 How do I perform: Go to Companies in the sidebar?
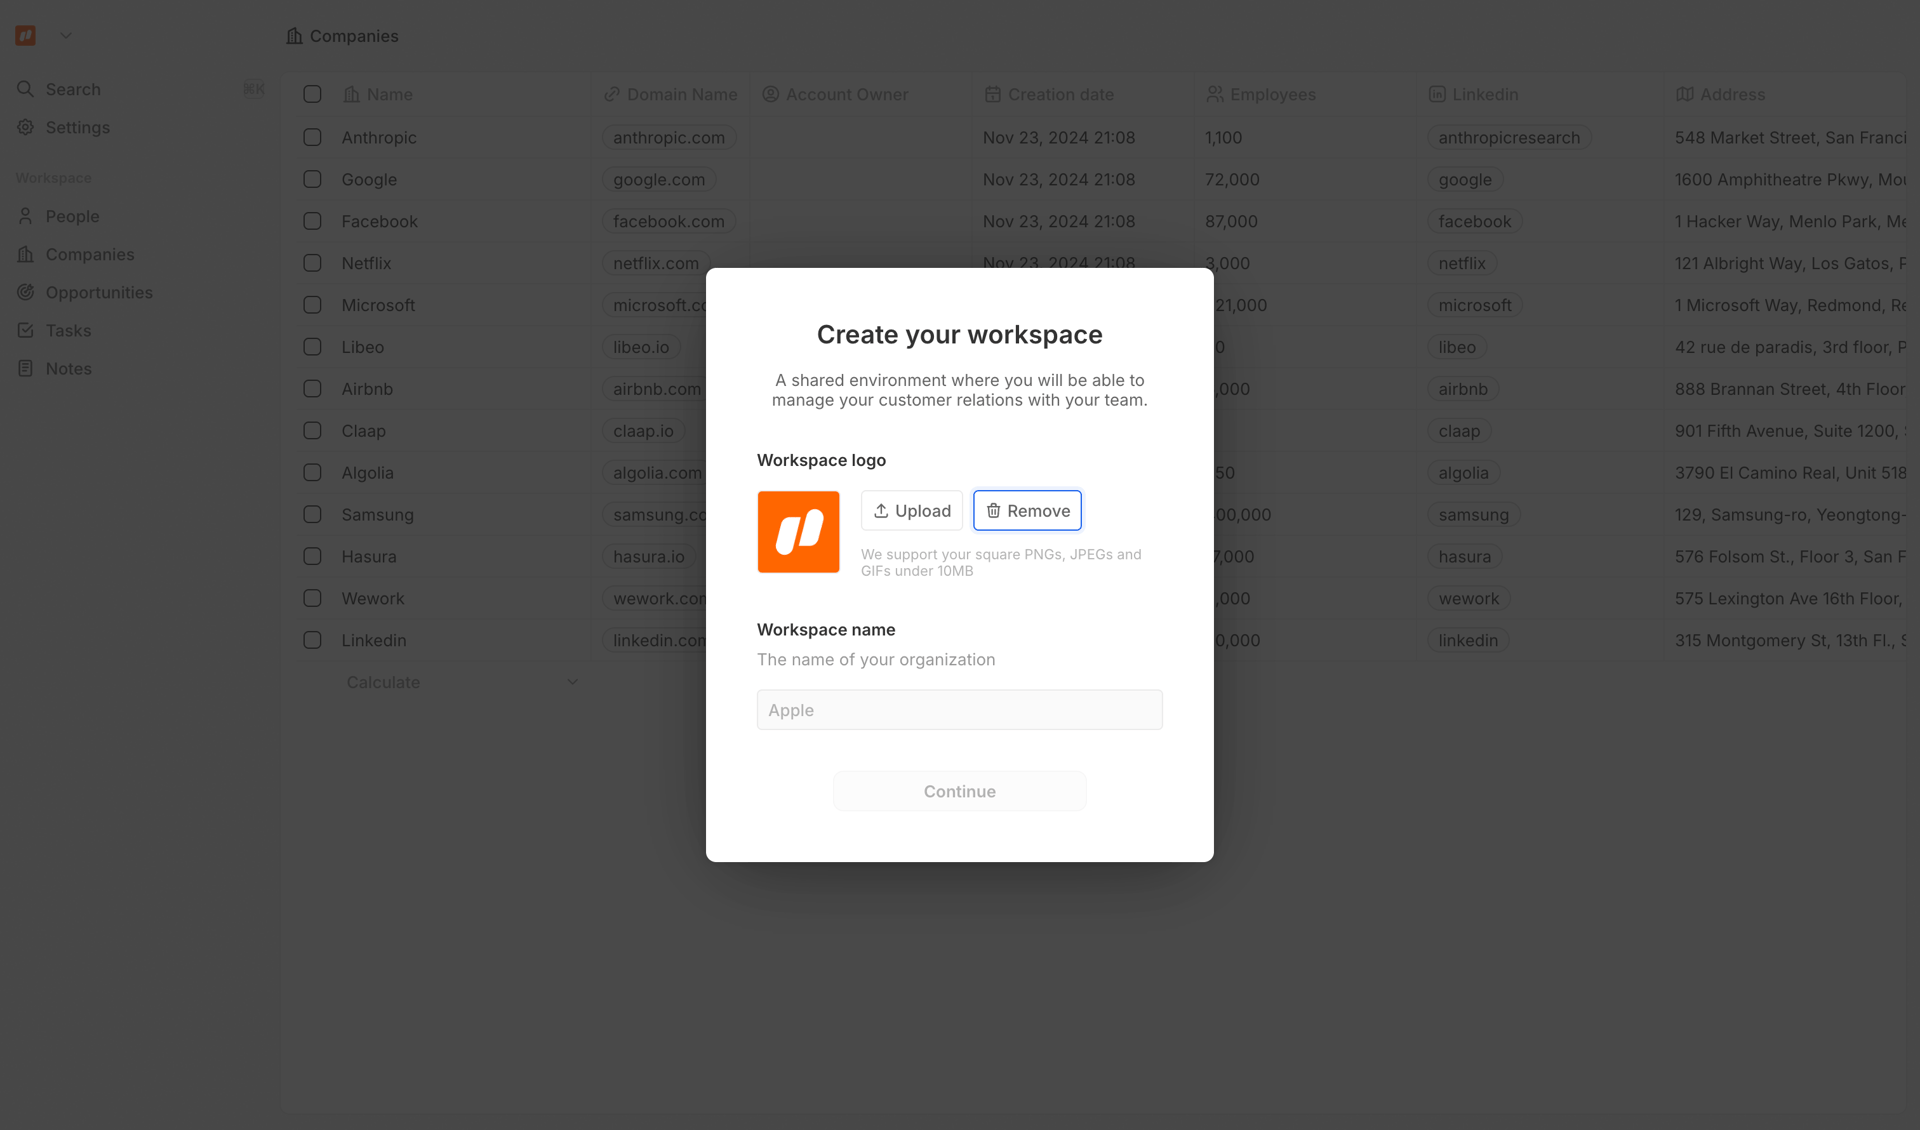tap(89, 254)
